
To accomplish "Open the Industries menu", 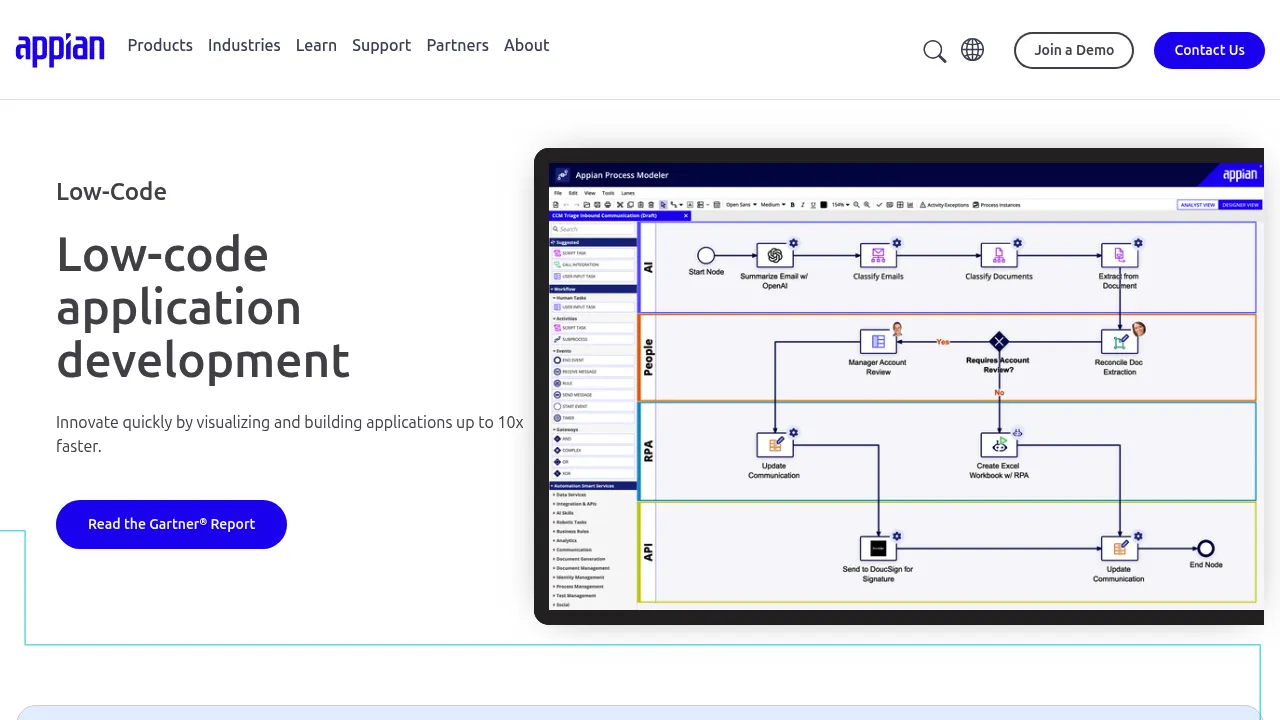I will [x=244, y=45].
